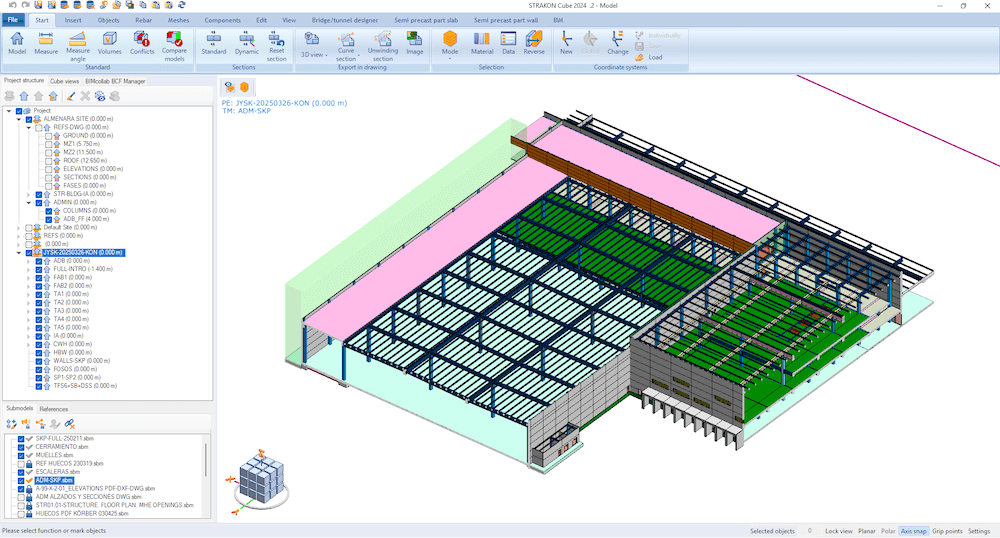Click the Volumes tool icon
The height and width of the screenshot is (538, 1000).
[x=110, y=43]
